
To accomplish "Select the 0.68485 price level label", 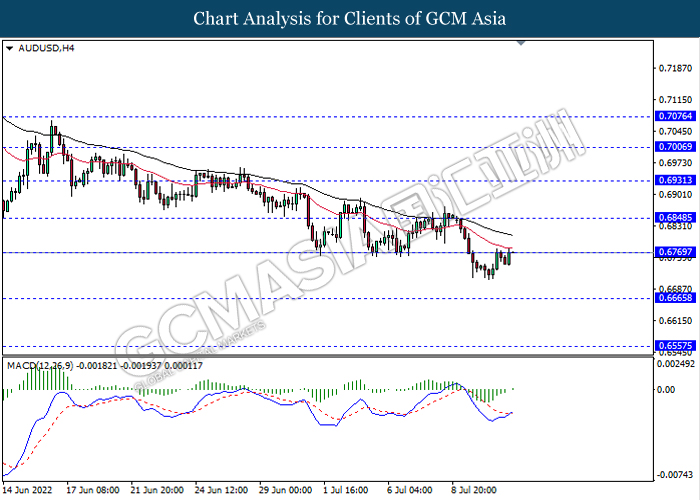I will (x=675, y=217).
